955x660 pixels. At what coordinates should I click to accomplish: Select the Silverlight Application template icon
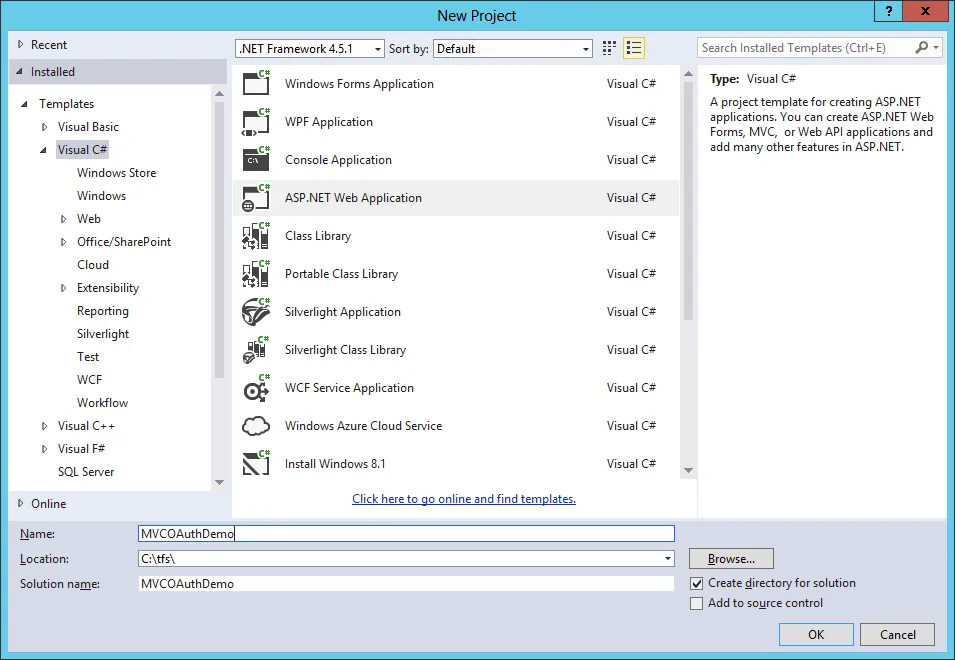point(254,311)
